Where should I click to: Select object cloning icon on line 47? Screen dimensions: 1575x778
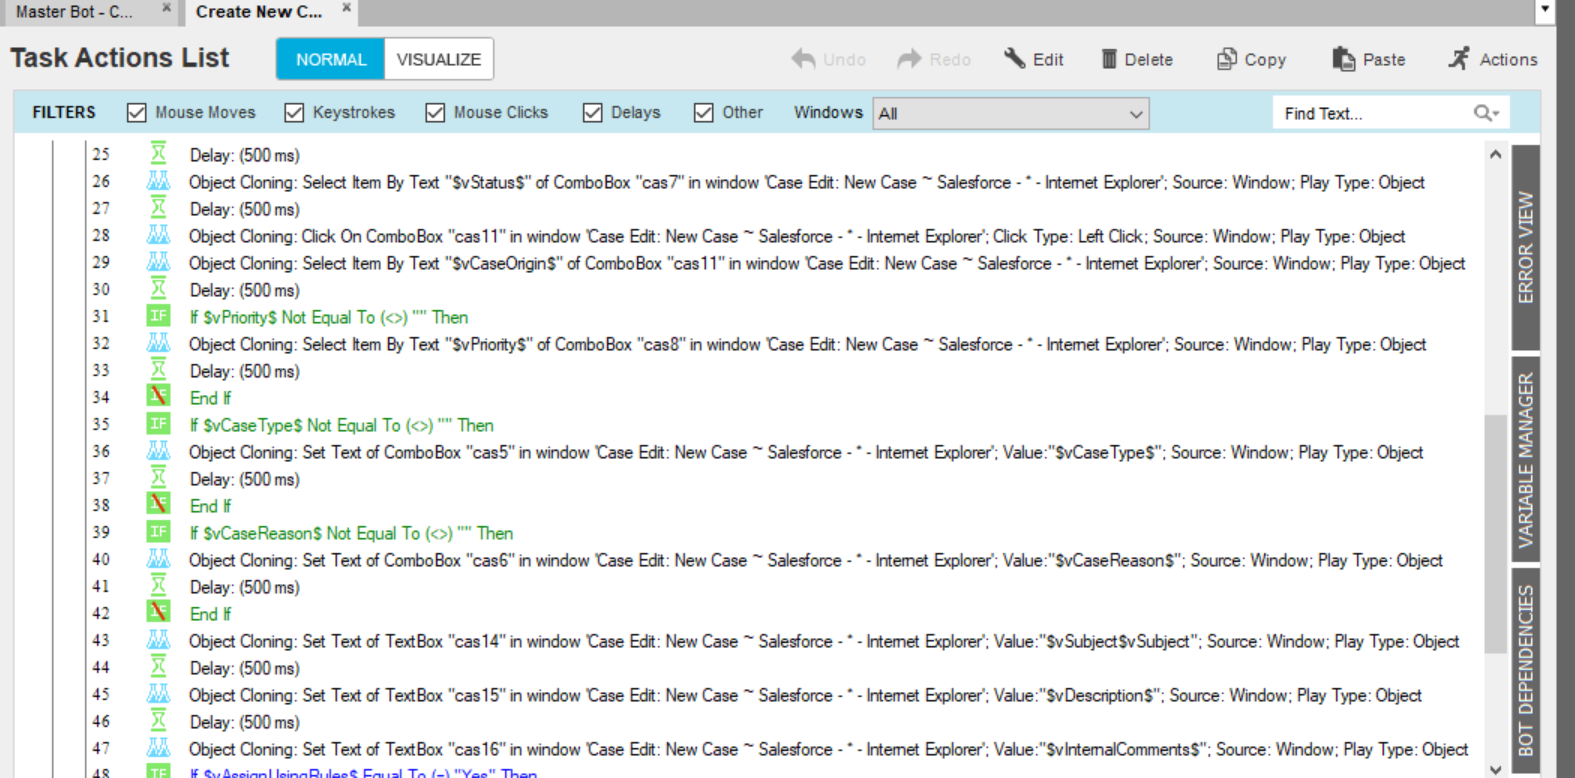point(158,748)
